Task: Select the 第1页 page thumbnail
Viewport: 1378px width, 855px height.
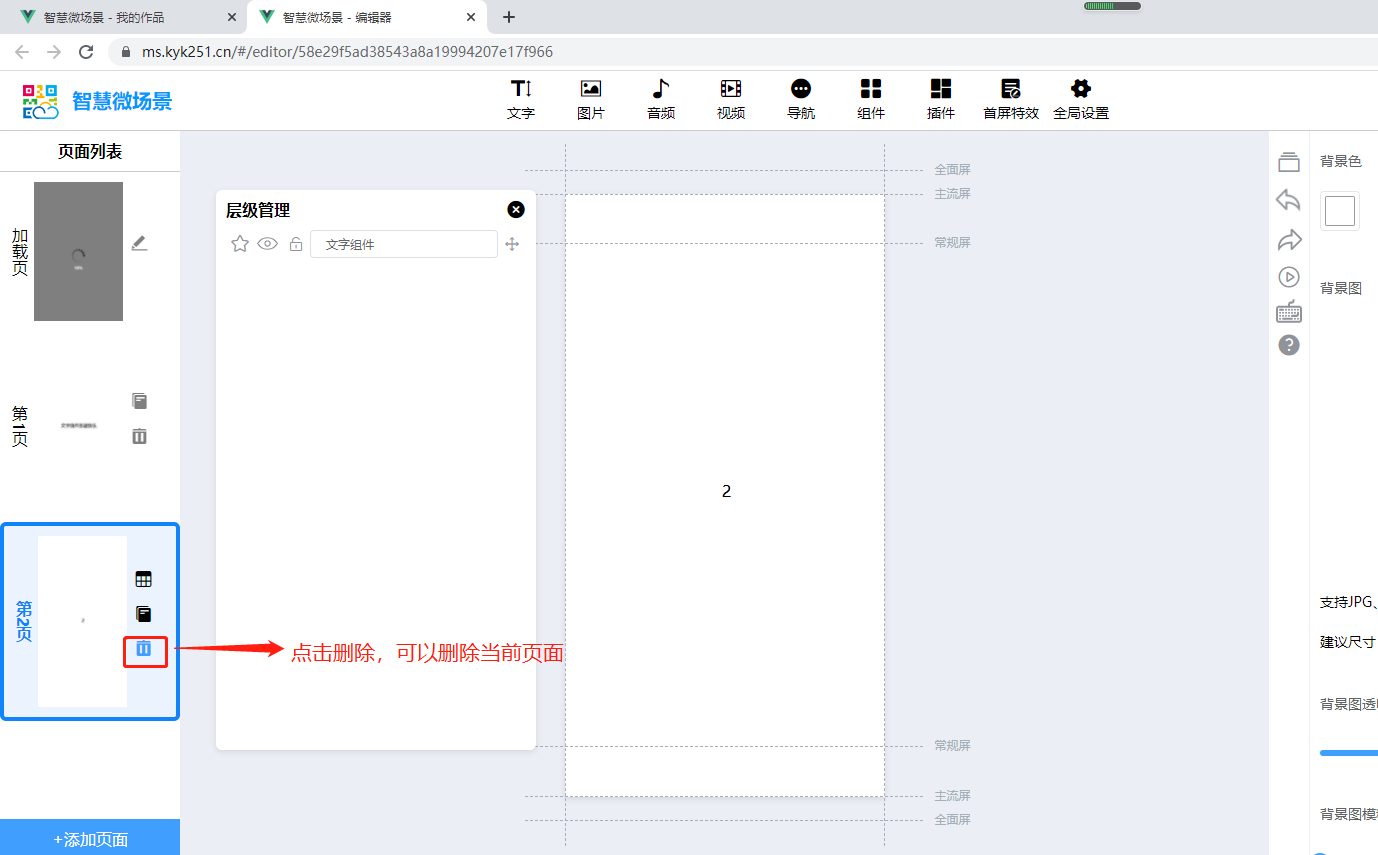Action: 79,425
